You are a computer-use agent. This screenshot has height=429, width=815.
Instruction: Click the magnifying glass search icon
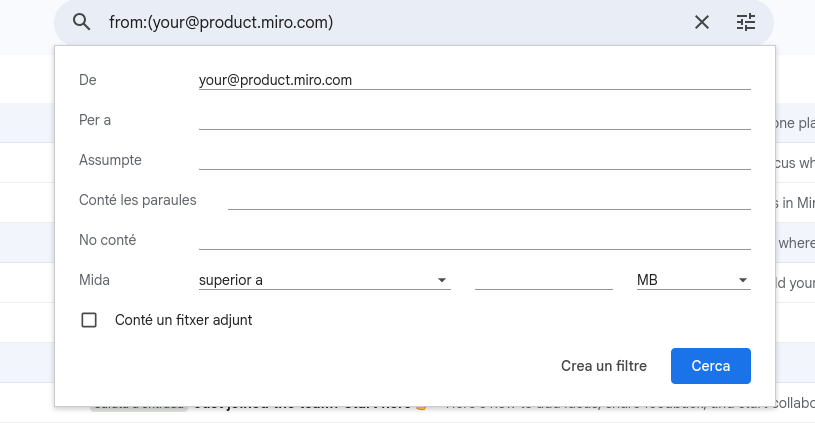pos(82,22)
